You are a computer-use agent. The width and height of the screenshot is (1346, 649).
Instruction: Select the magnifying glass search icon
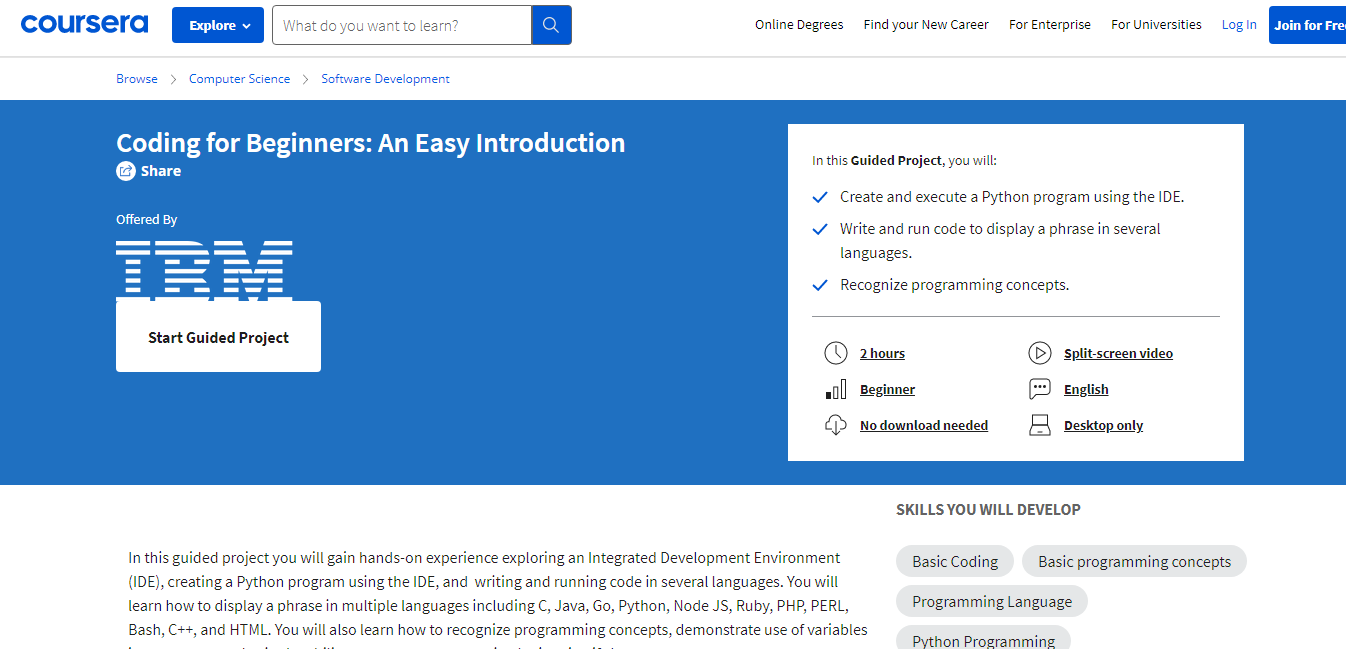click(551, 24)
